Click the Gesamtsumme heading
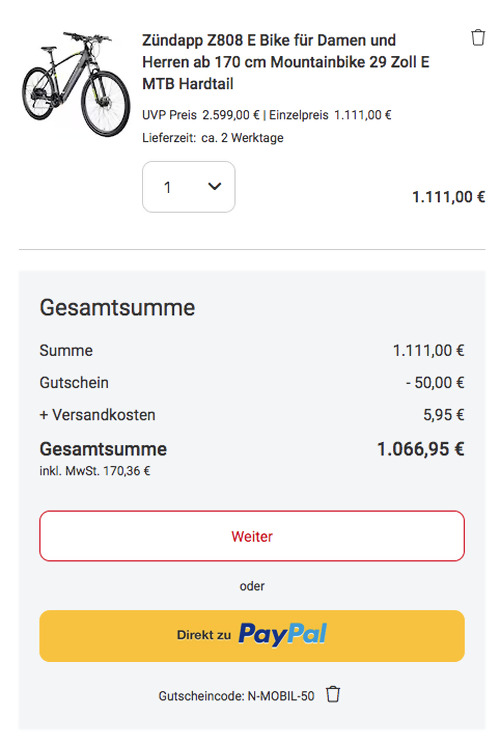The width and height of the screenshot is (500, 743). point(117,308)
